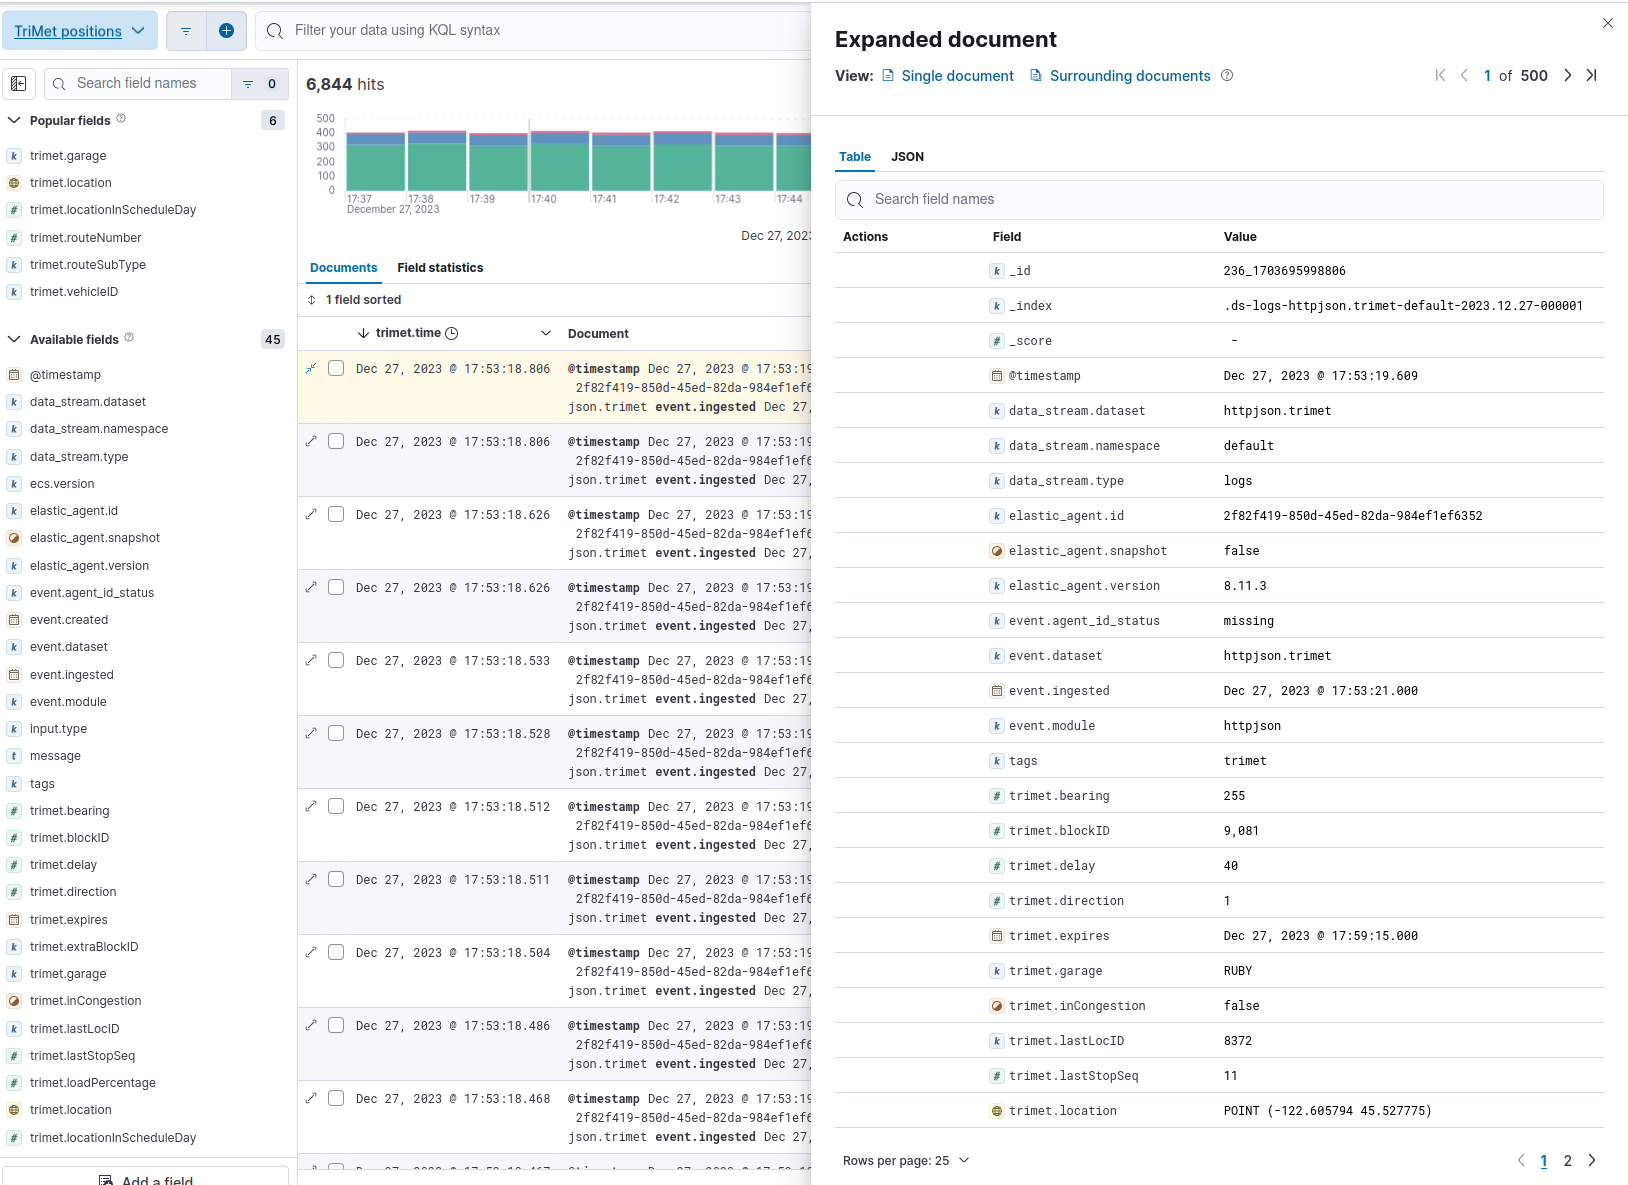Close the Expanded document flyout
The image size is (1628, 1185).
point(1607,23)
